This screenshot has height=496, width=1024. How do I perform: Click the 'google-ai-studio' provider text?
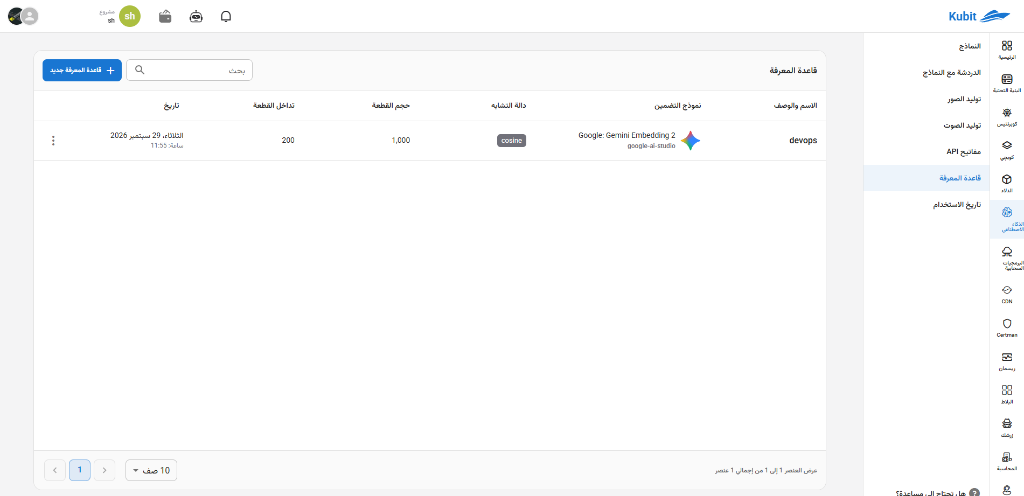pyautogui.click(x=651, y=146)
